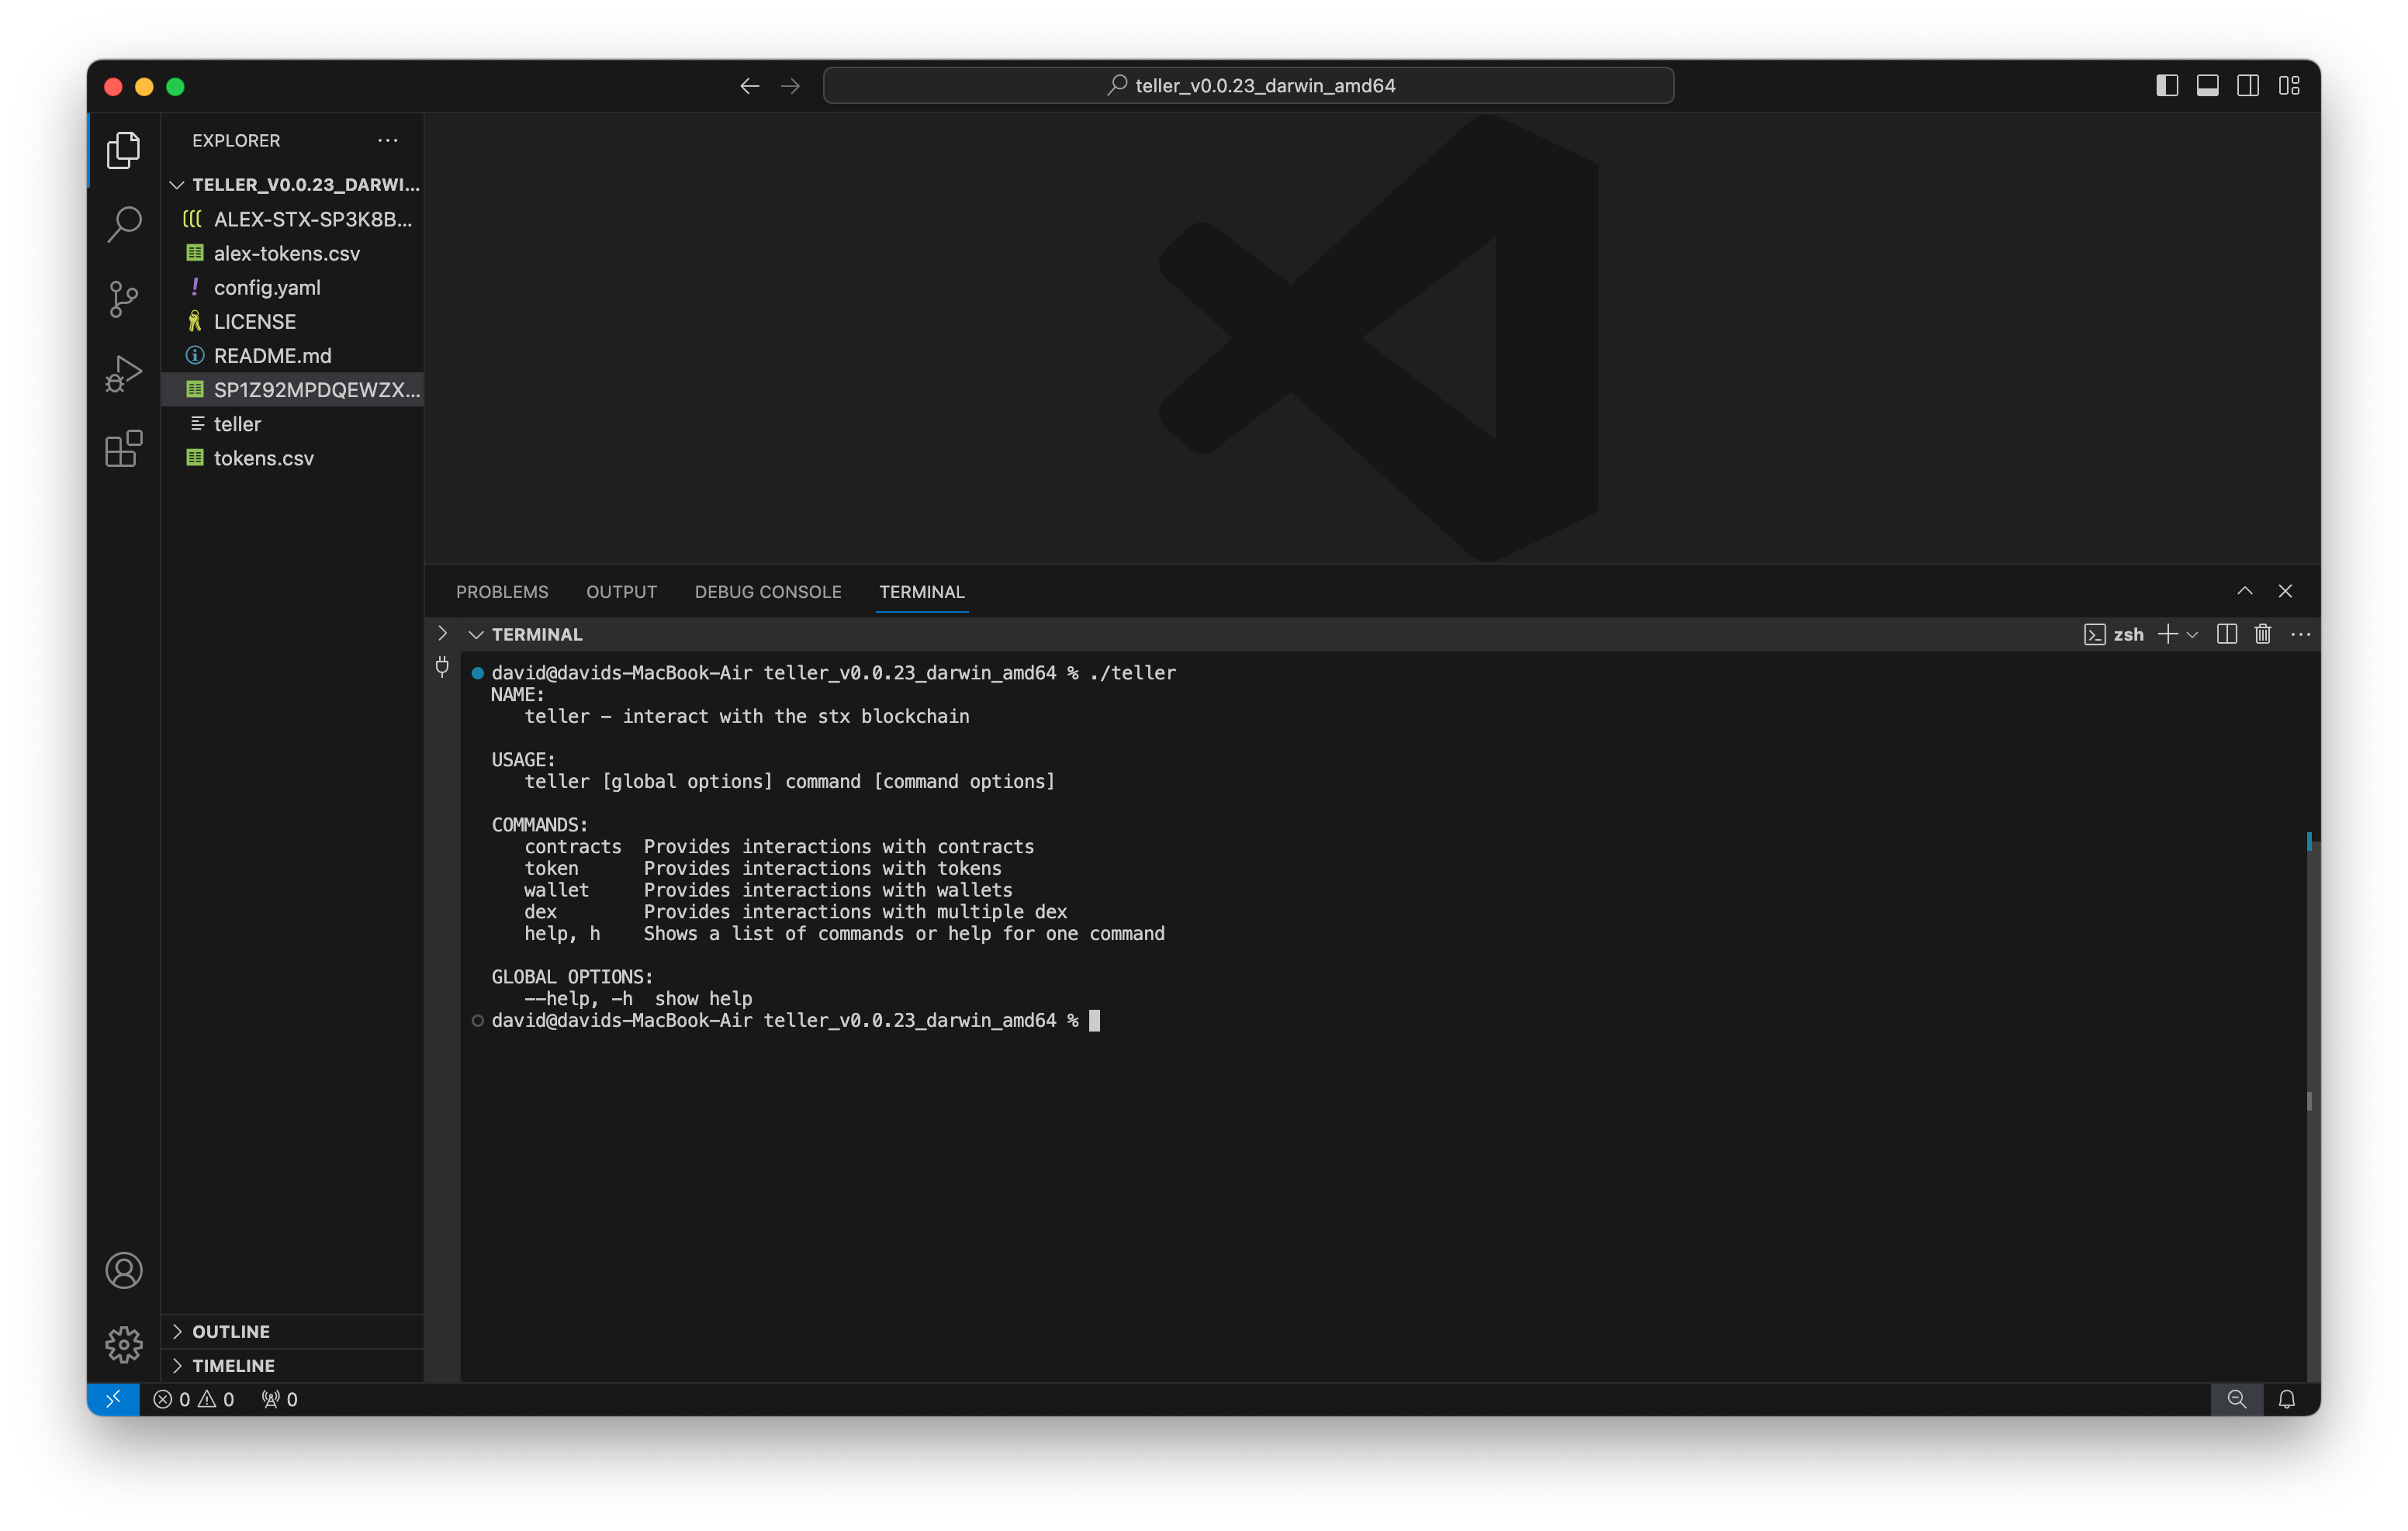Collapse the TELLER_V0.0.23_DARWIN folder

pos(177,185)
